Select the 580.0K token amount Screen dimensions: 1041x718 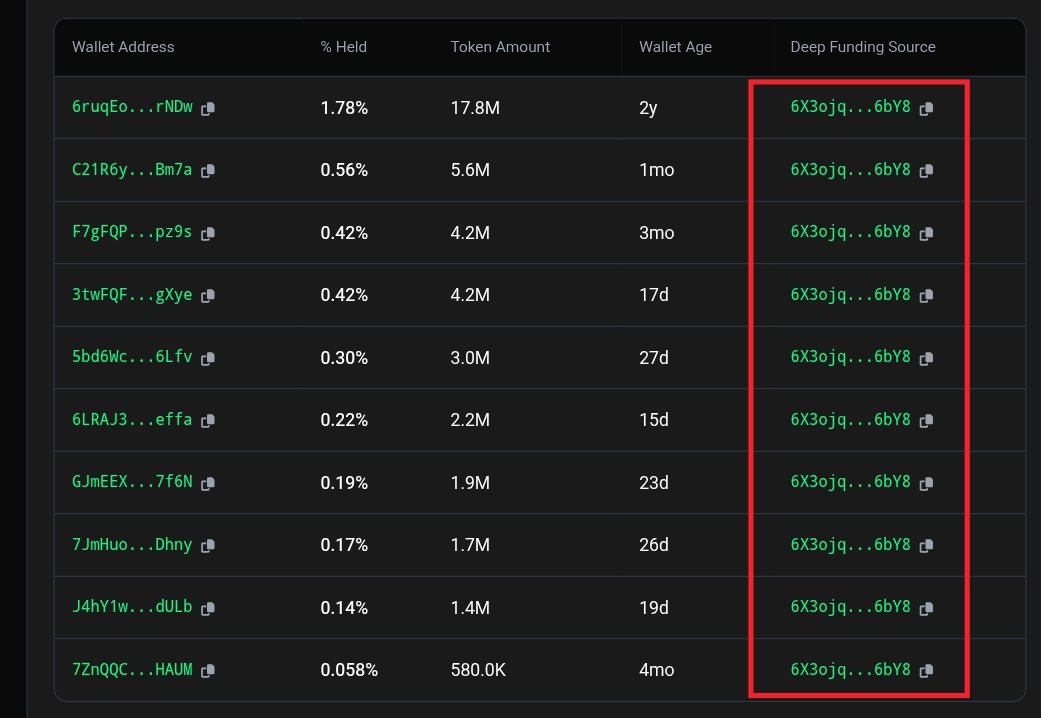[478, 670]
